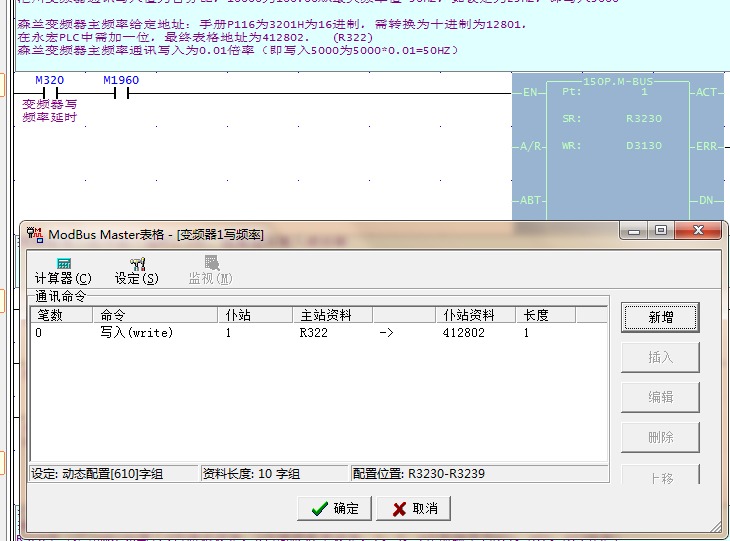This screenshot has height=541, width=730.
Task: Click the 412802 slave address cell
Action: [464, 333]
